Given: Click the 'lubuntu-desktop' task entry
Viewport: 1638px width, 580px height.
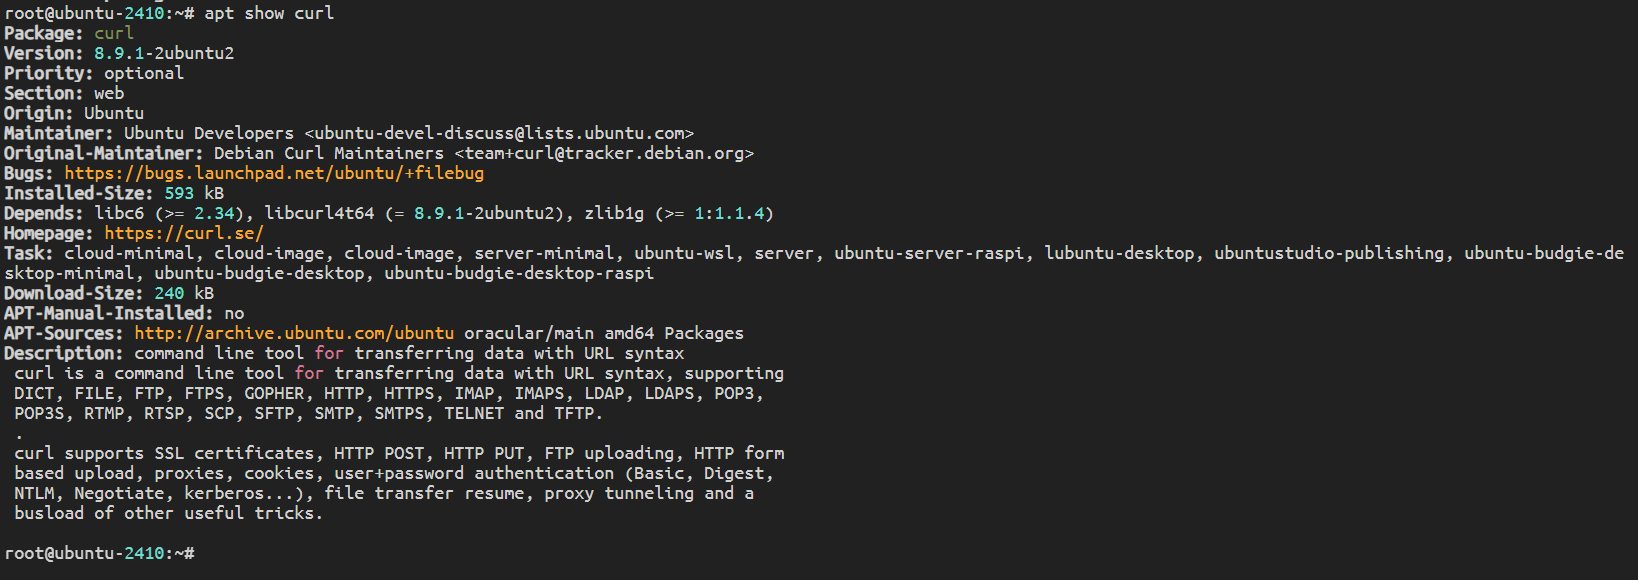Looking at the screenshot, I should click(x=1119, y=253).
